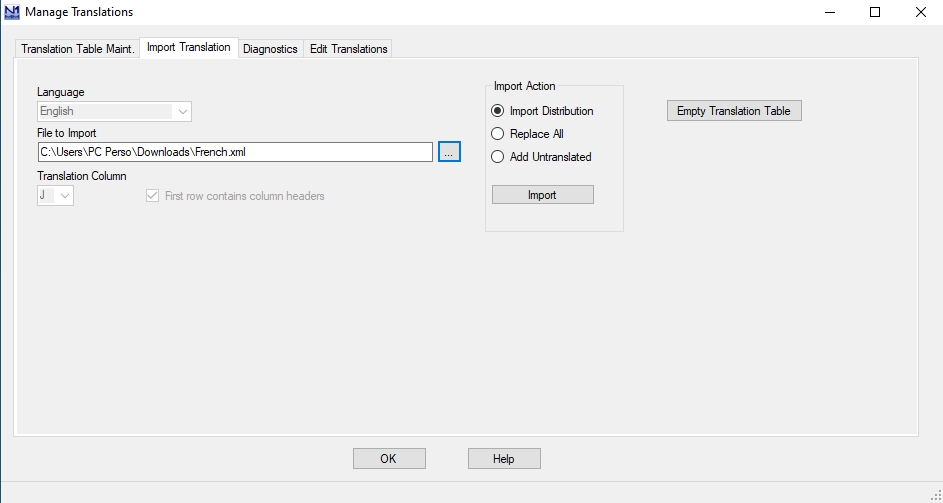Maximize the Manage Translations window
The height and width of the screenshot is (503, 943).
[x=875, y=12]
